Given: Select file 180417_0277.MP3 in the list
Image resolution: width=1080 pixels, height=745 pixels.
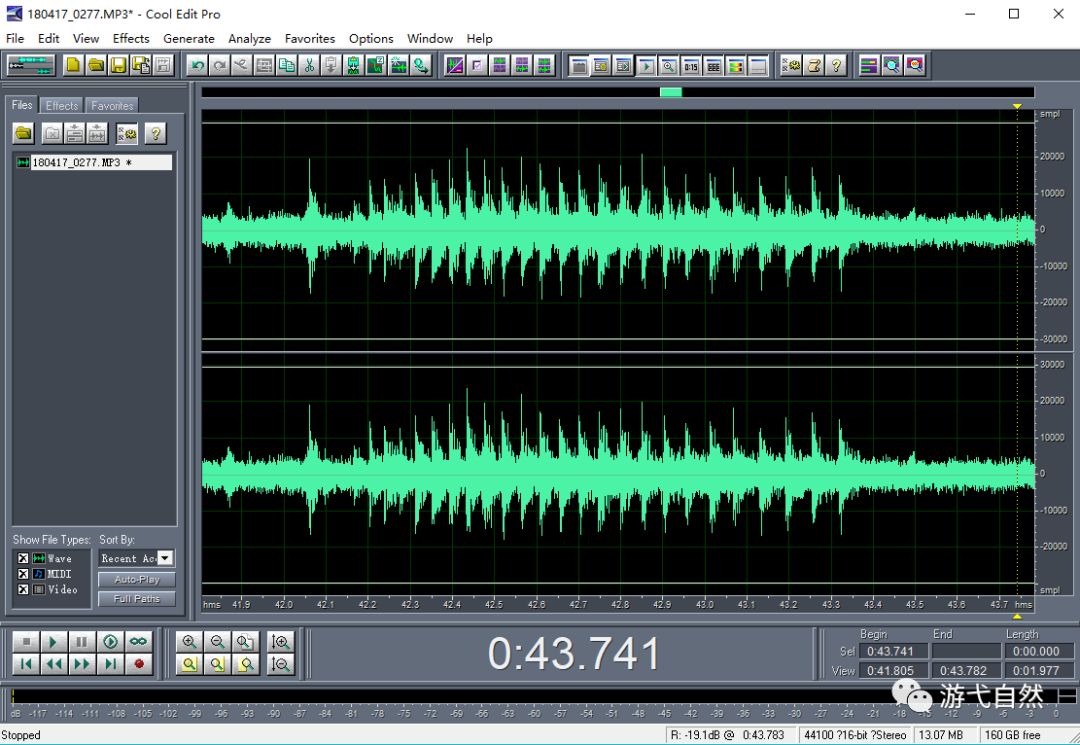Looking at the screenshot, I should [94, 162].
